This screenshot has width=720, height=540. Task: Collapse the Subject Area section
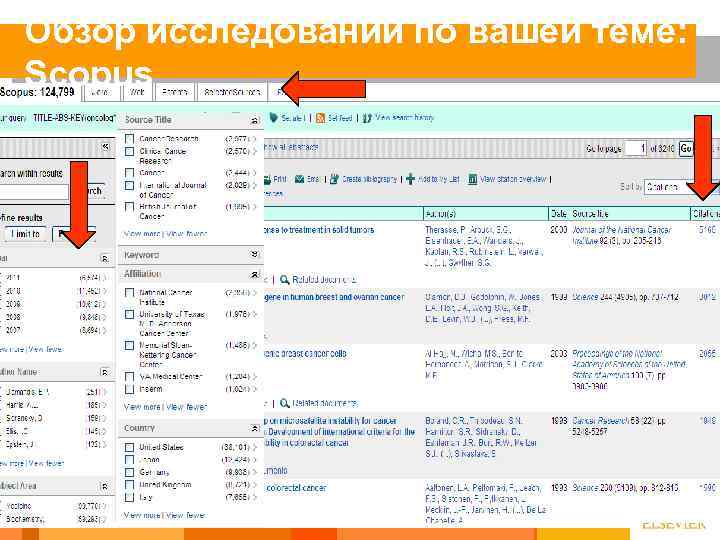[x=105, y=486]
